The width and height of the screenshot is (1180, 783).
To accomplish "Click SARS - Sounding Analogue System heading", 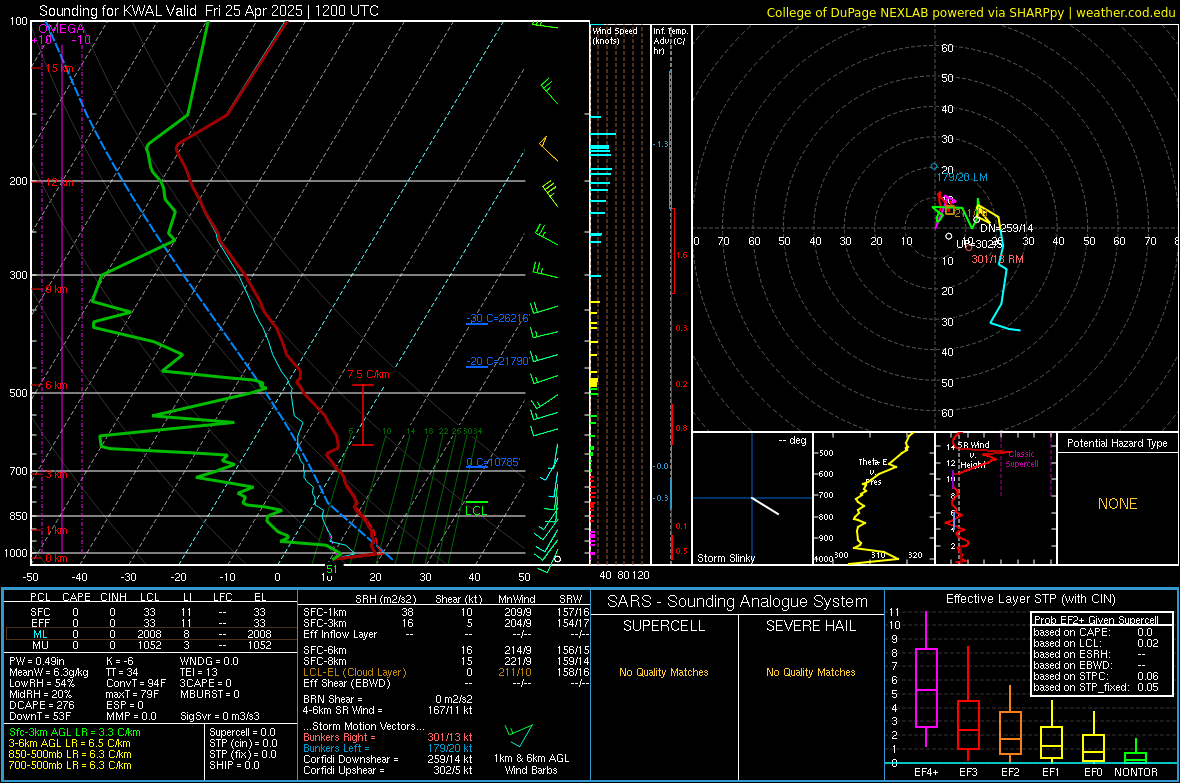I will click(x=738, y=602).
